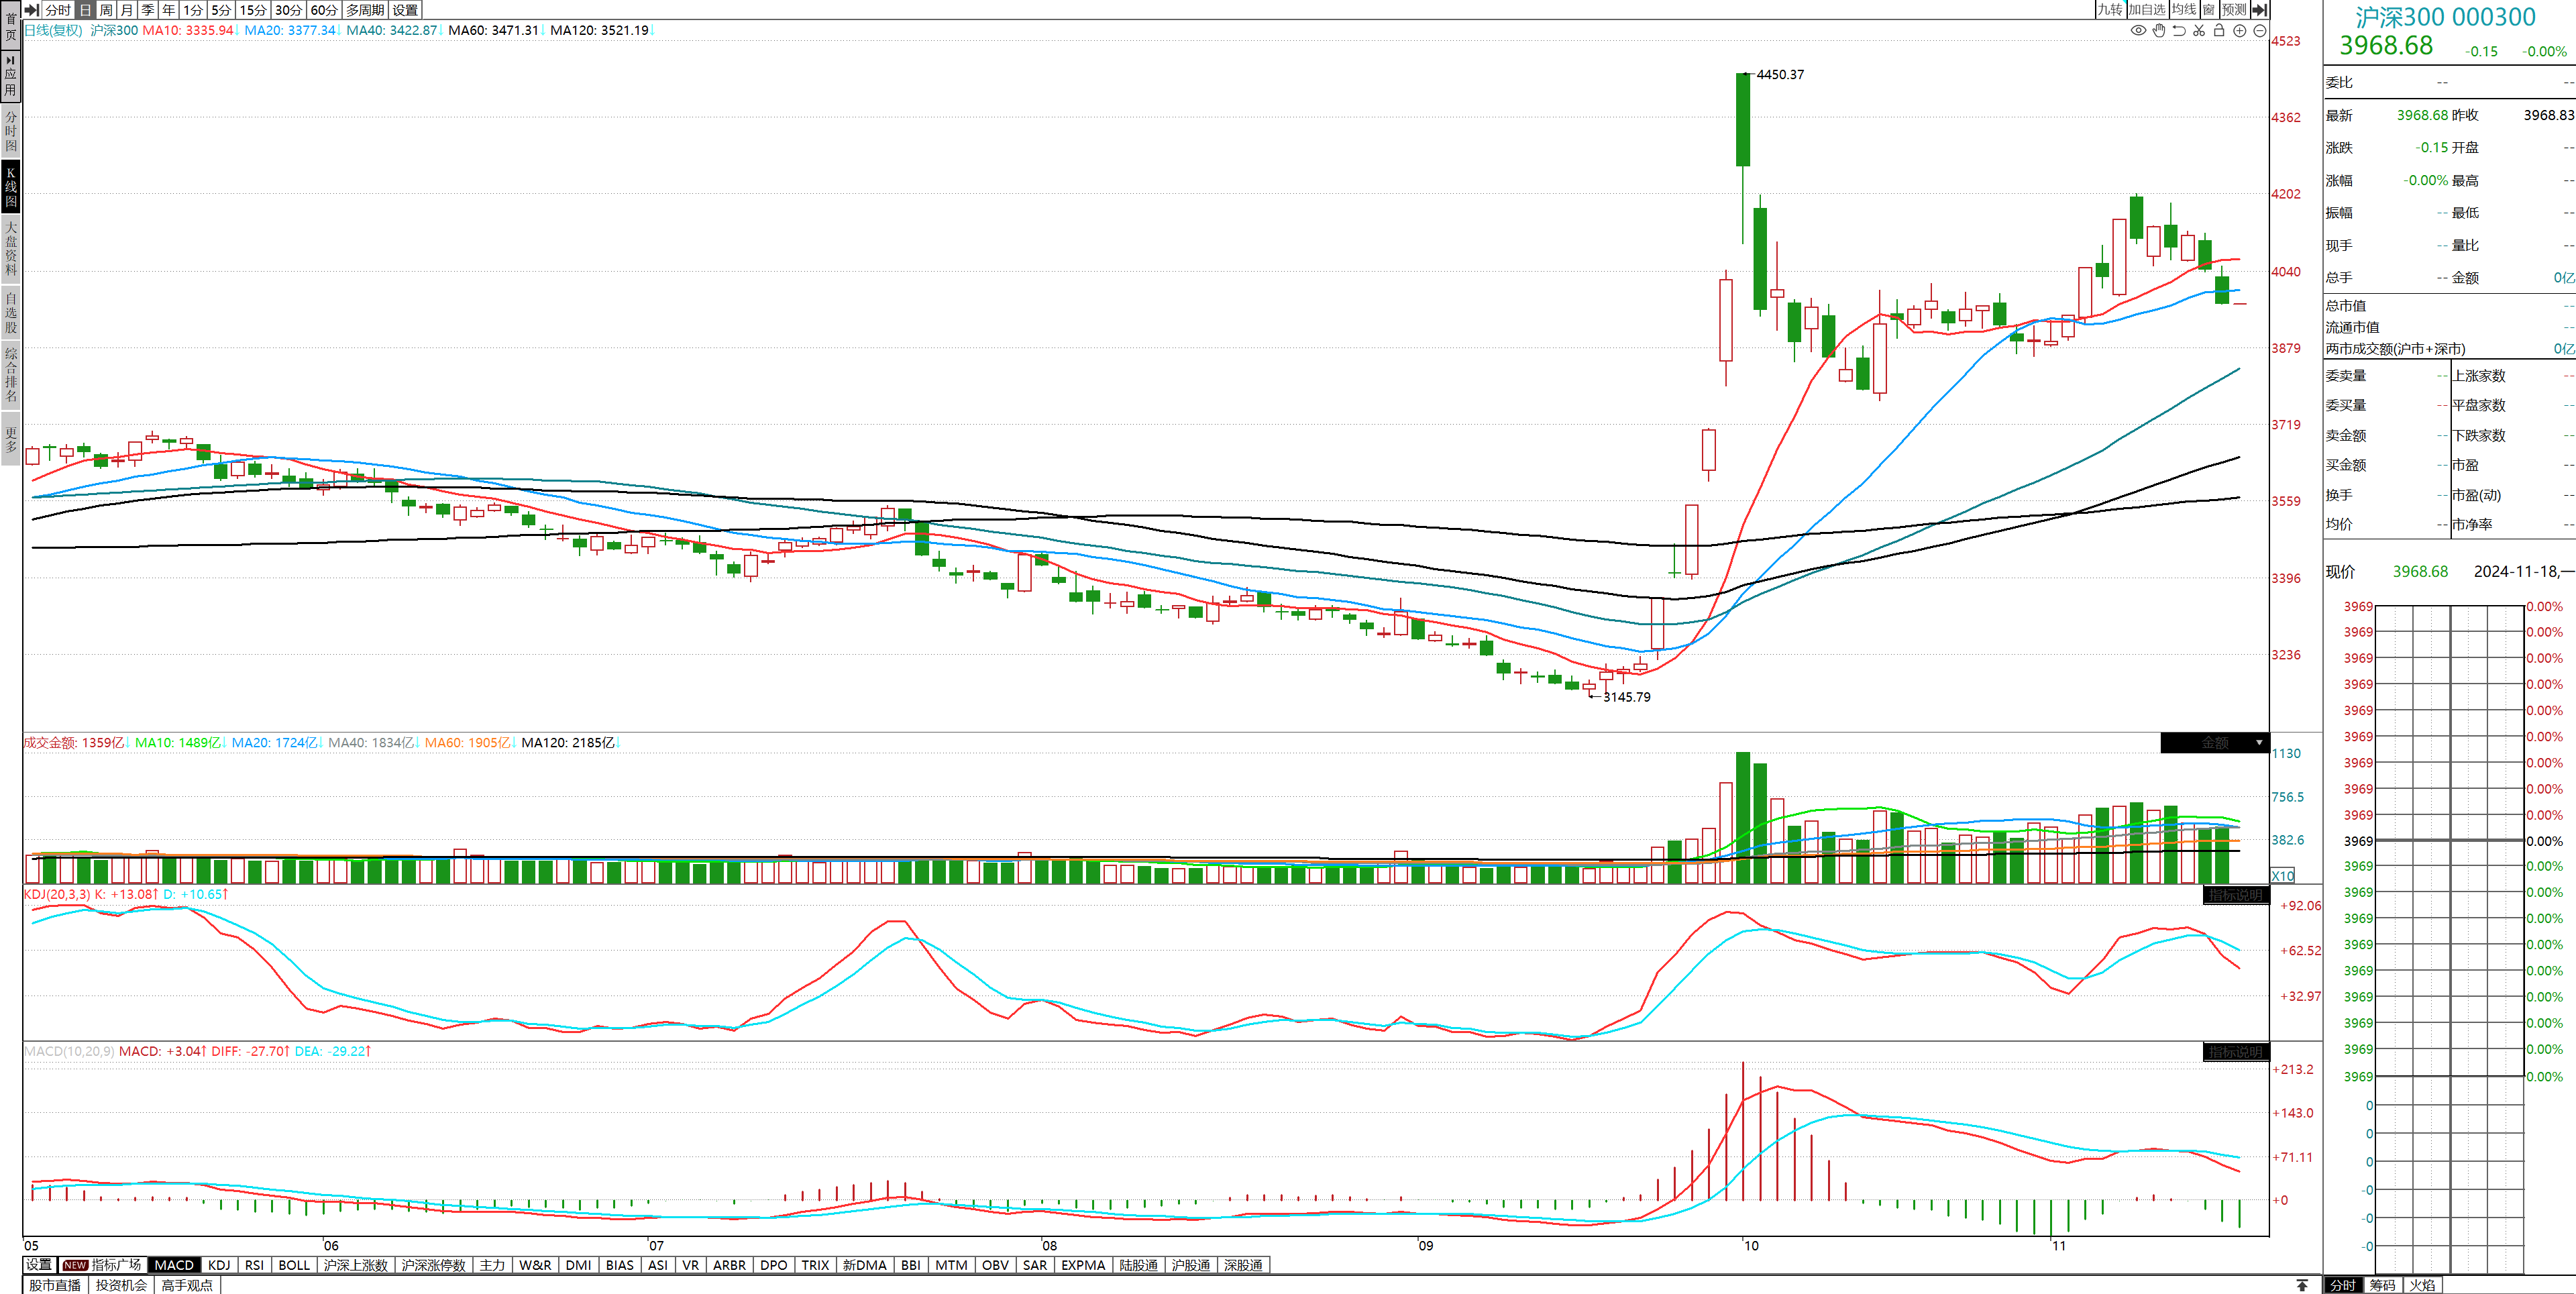Open the 投资机会 bottom tab
The width and height of the screenshot is (2576, 1294).
click(121, 1285)
